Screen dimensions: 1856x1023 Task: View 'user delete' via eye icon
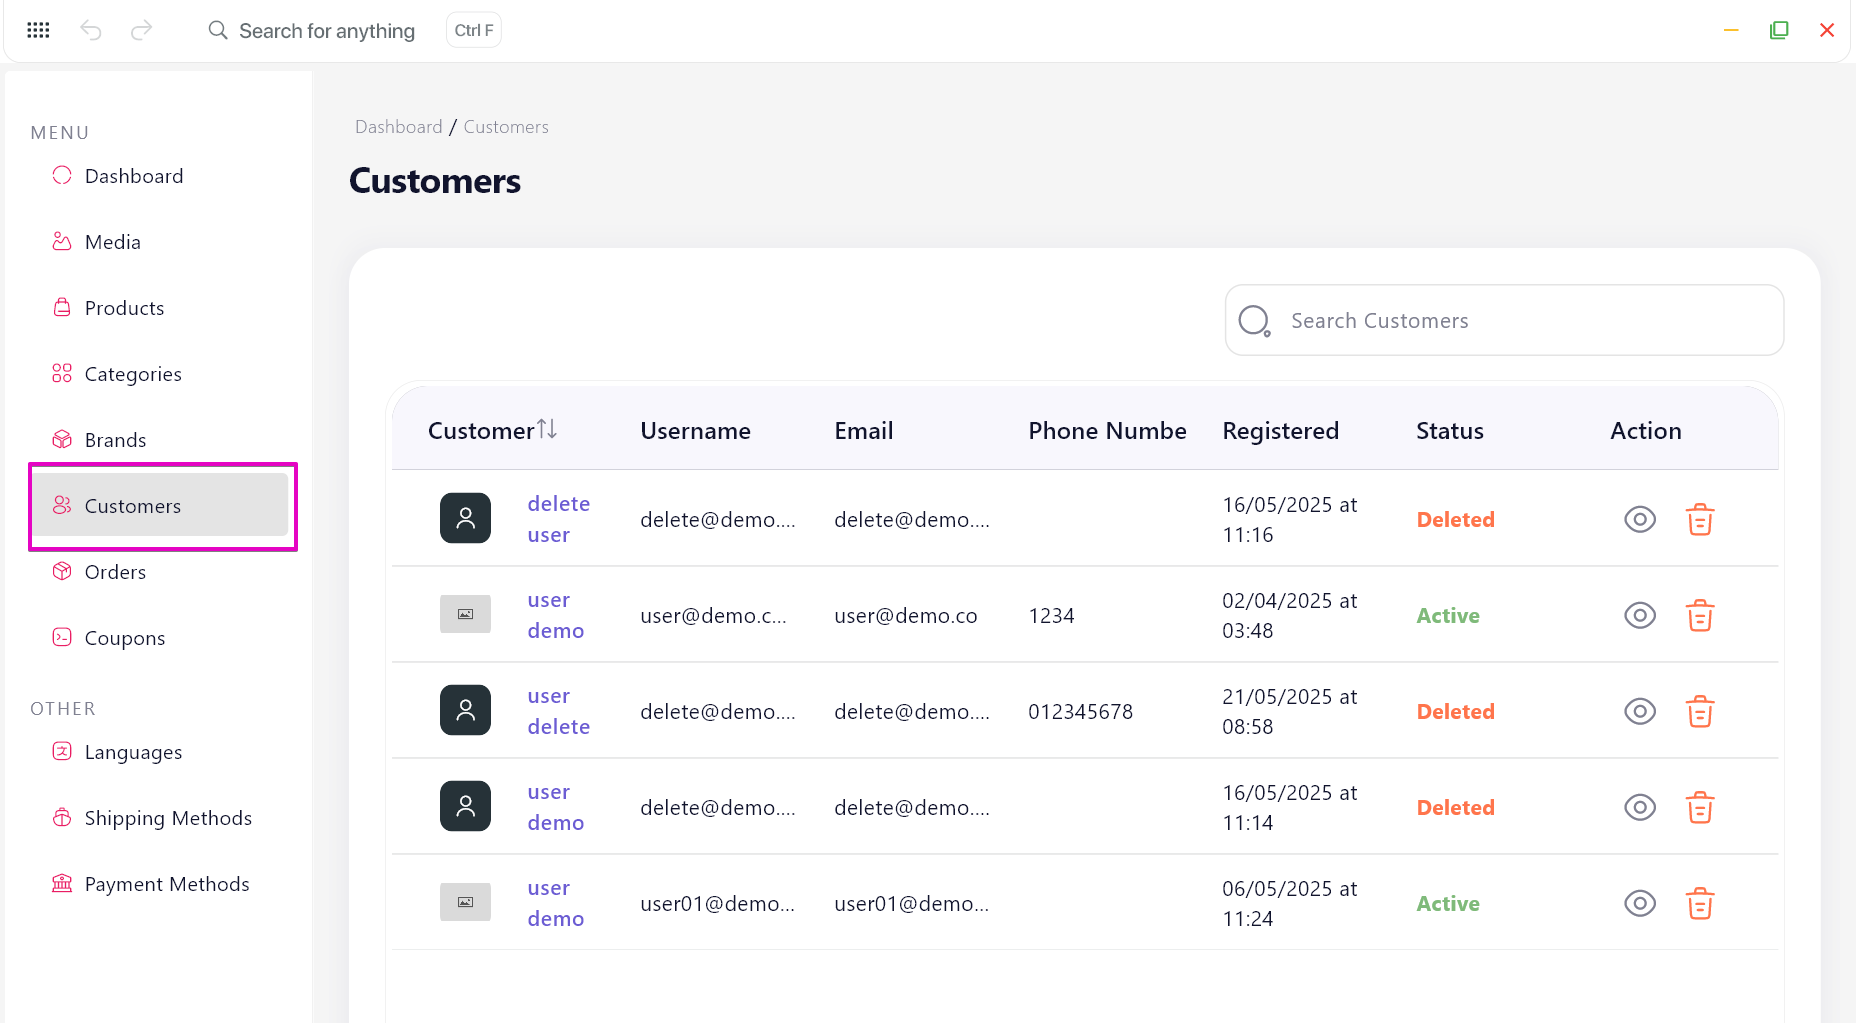pyautogui.click(x=1640, y=711)
